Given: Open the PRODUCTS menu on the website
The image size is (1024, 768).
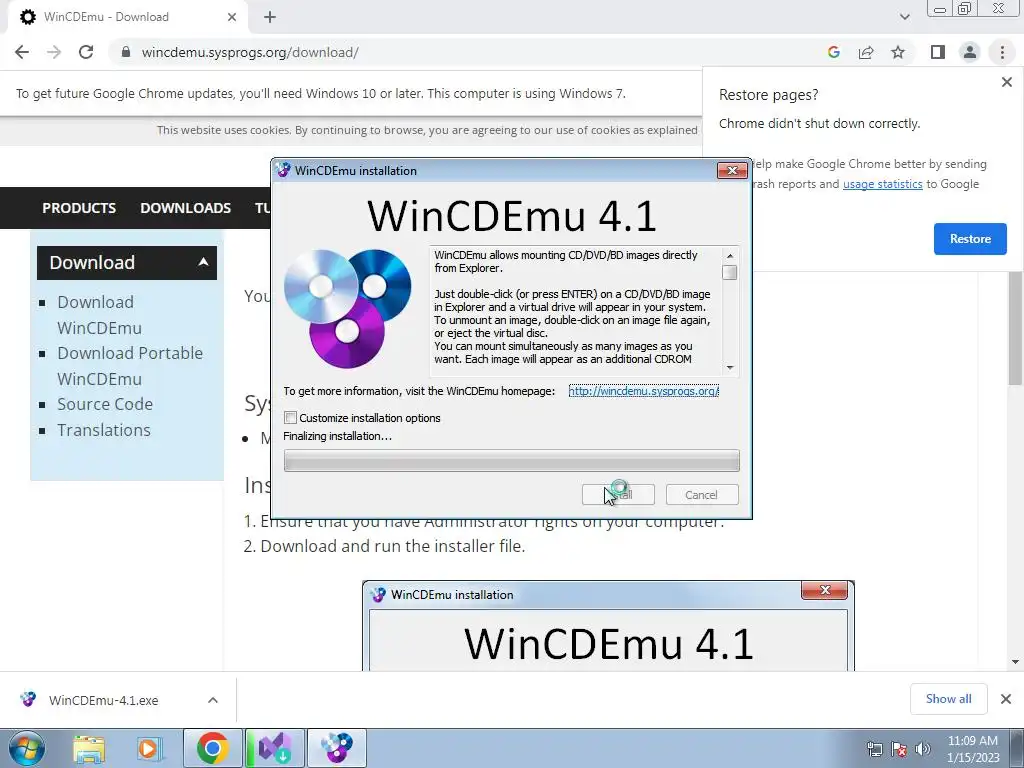Looking at the screenshot, I should pos(79,208).
